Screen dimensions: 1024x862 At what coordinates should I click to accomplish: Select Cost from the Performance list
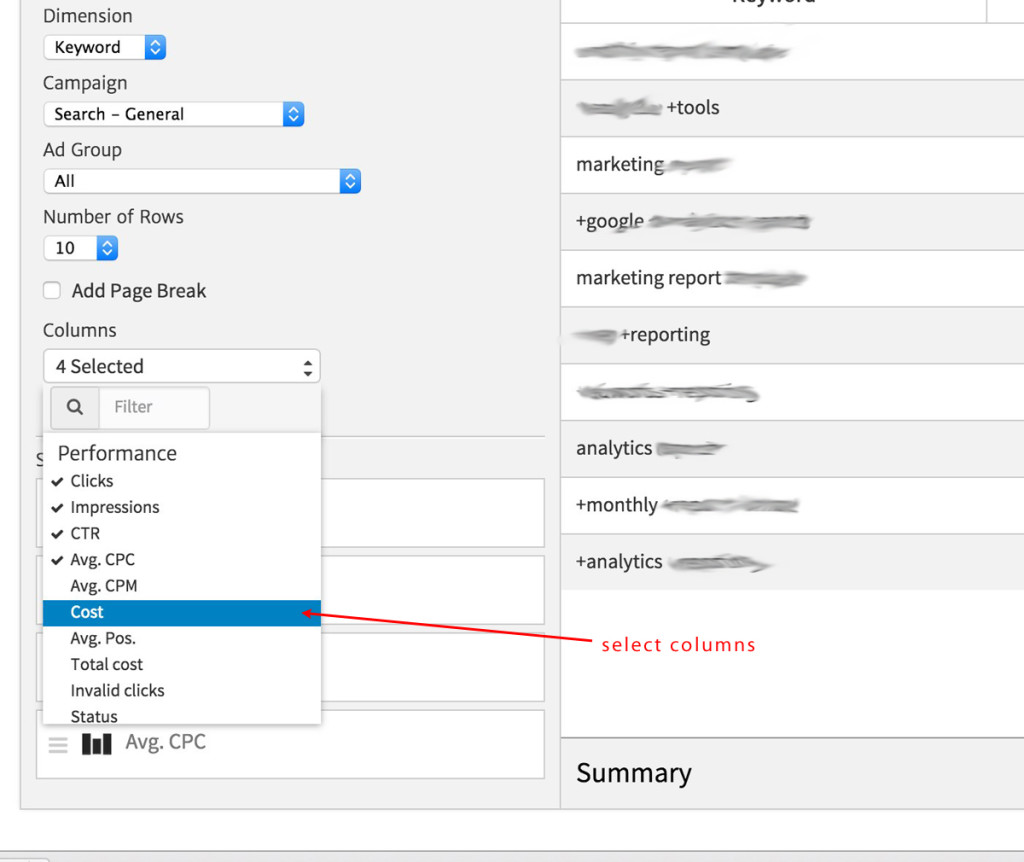(x=87, y=612)
